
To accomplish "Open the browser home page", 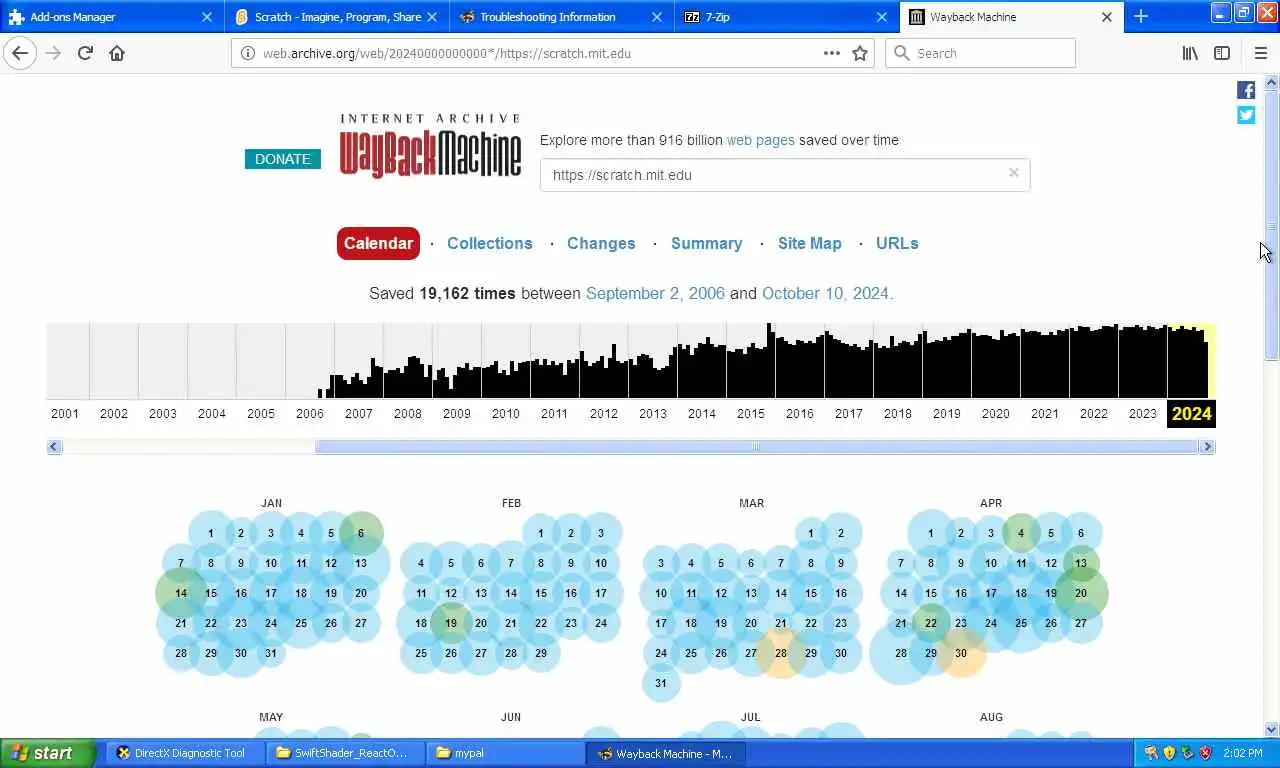I will pyautogui.click(x=117, y=53).
